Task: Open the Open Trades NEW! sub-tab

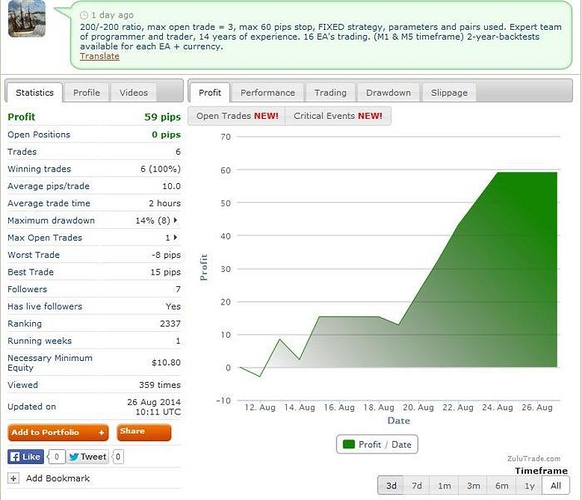Action: coord(237,116)
